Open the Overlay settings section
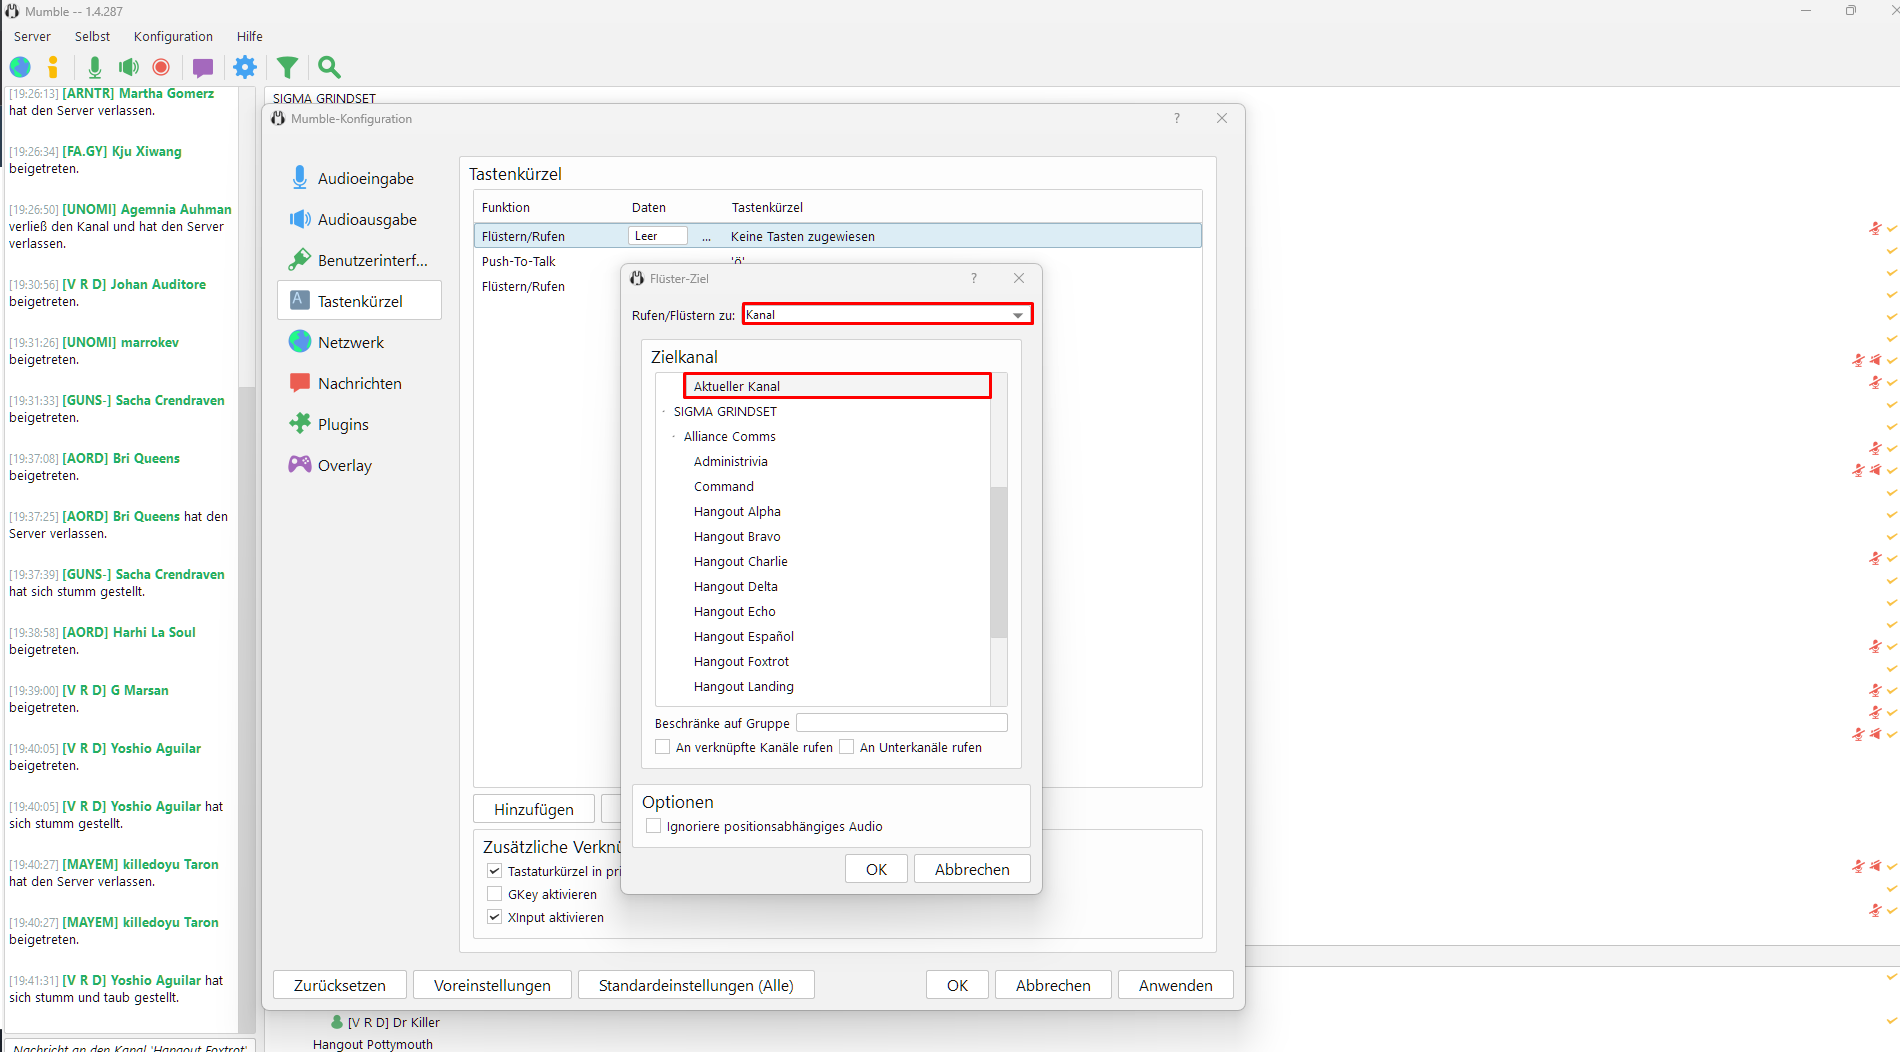The image size is (1900, 1052). point(359,465)
